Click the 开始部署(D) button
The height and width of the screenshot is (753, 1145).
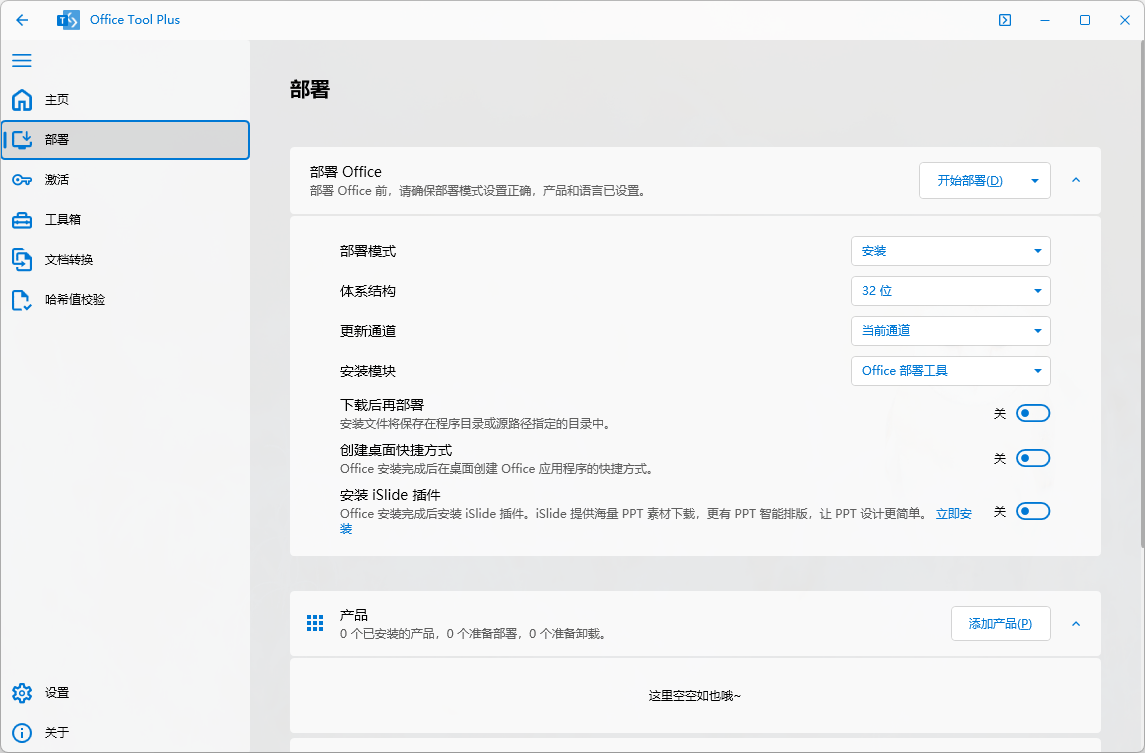[970, 180]
